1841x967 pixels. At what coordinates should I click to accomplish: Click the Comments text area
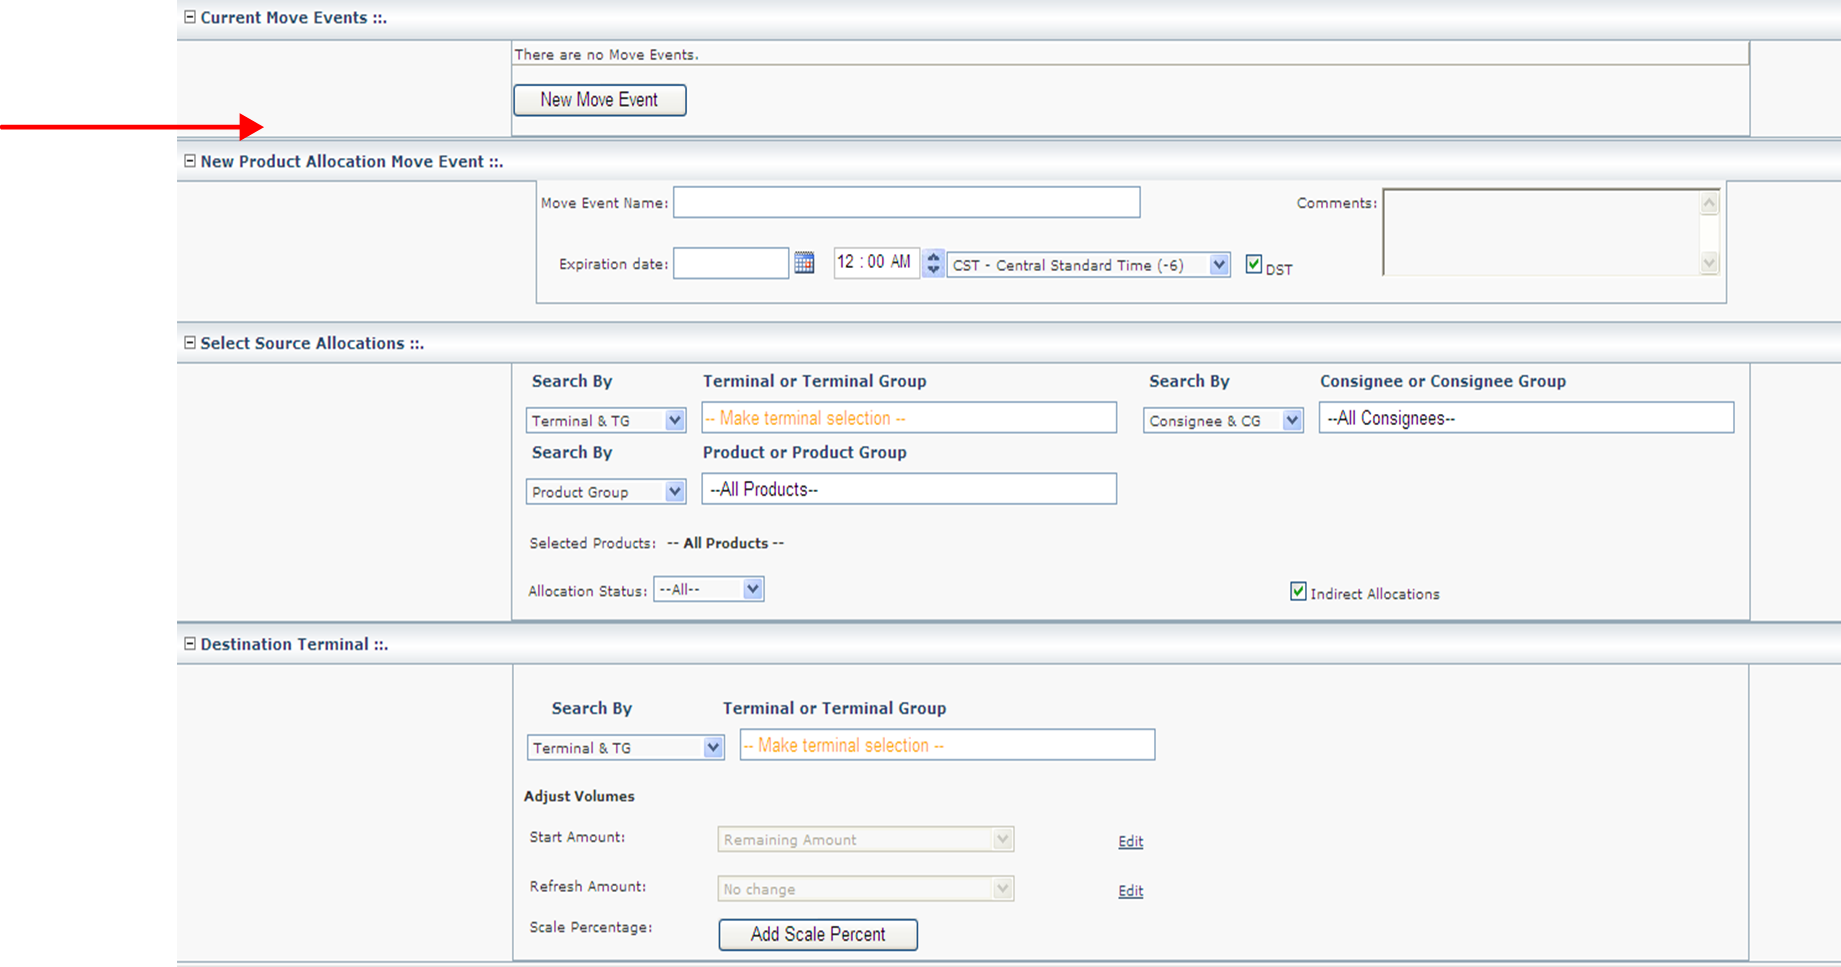click(1540, 232)
